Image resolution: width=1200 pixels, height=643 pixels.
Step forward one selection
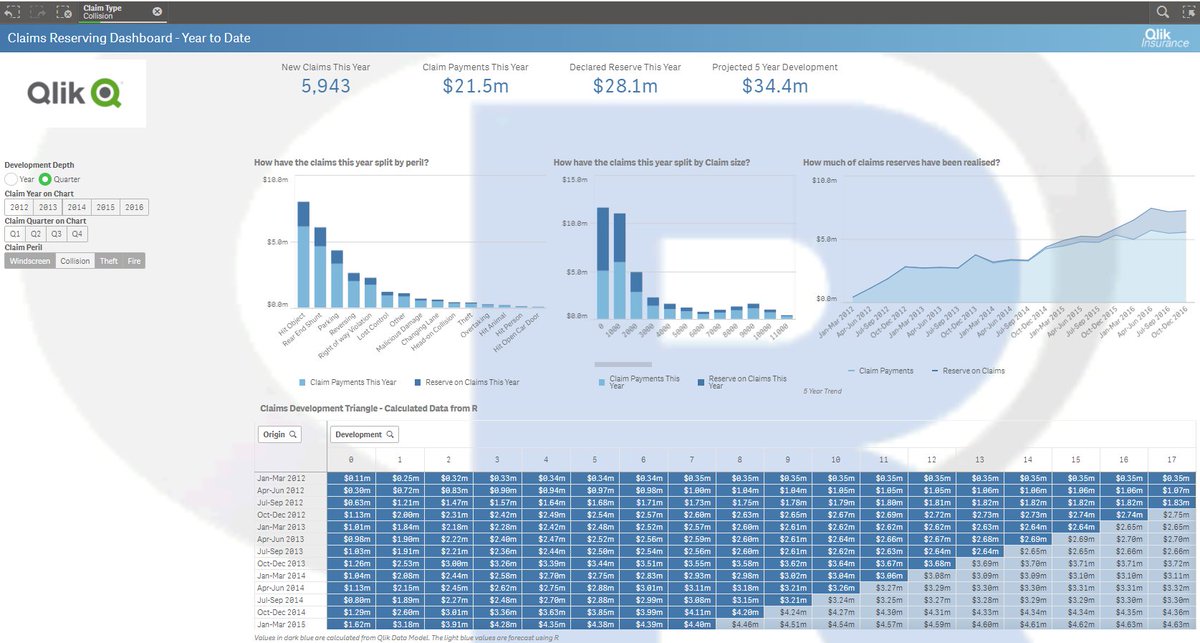38,12
